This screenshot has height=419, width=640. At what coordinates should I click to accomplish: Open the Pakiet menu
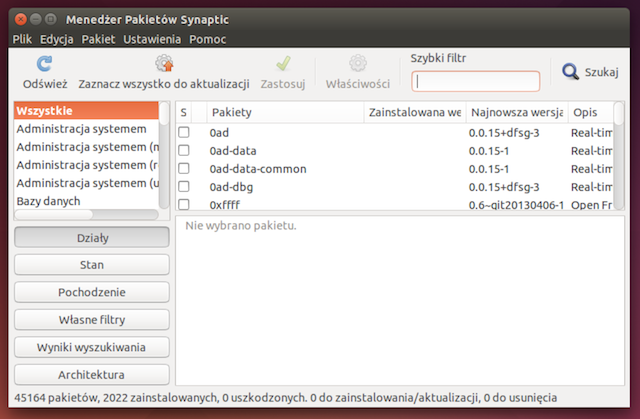[x=98, y=39]
